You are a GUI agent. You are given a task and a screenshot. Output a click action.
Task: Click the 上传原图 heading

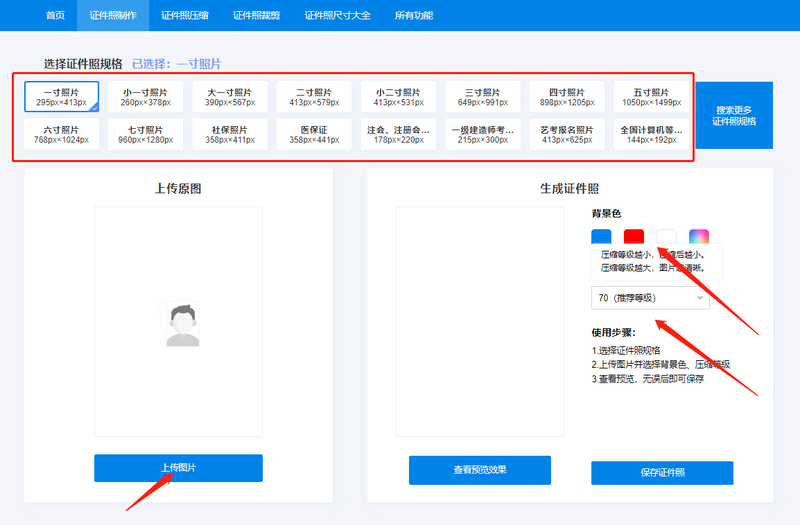[x=178, y=189]
